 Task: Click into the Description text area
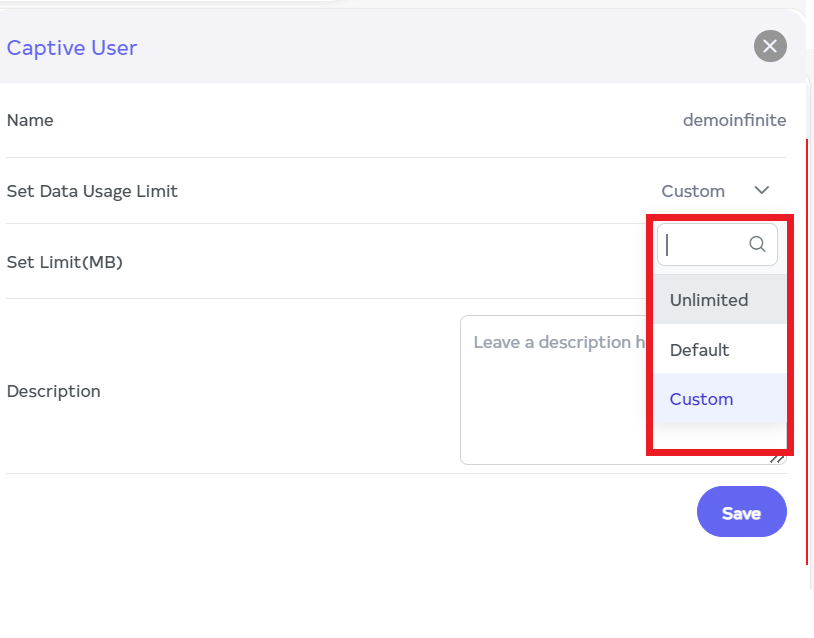(550, 400)
